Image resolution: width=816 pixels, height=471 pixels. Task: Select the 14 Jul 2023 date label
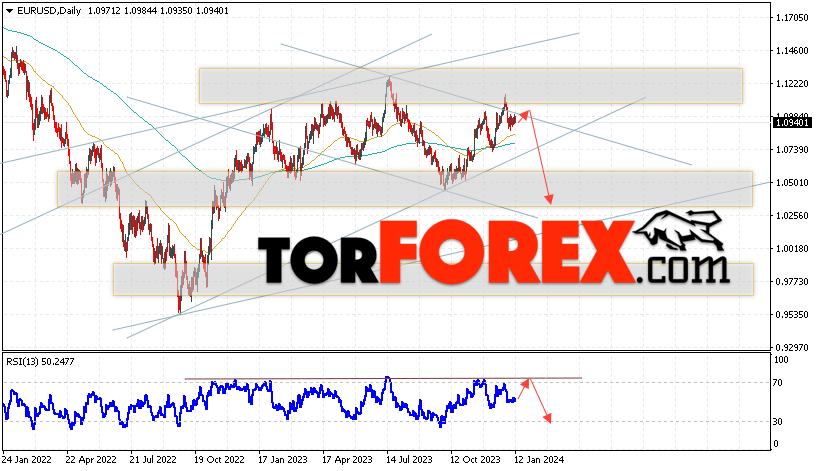point(409,460)
